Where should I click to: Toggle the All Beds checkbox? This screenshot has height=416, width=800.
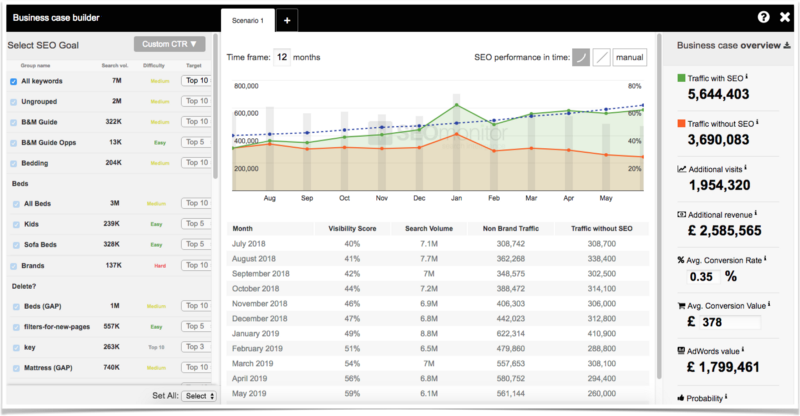pyautogui.click(x=16, y=204)
